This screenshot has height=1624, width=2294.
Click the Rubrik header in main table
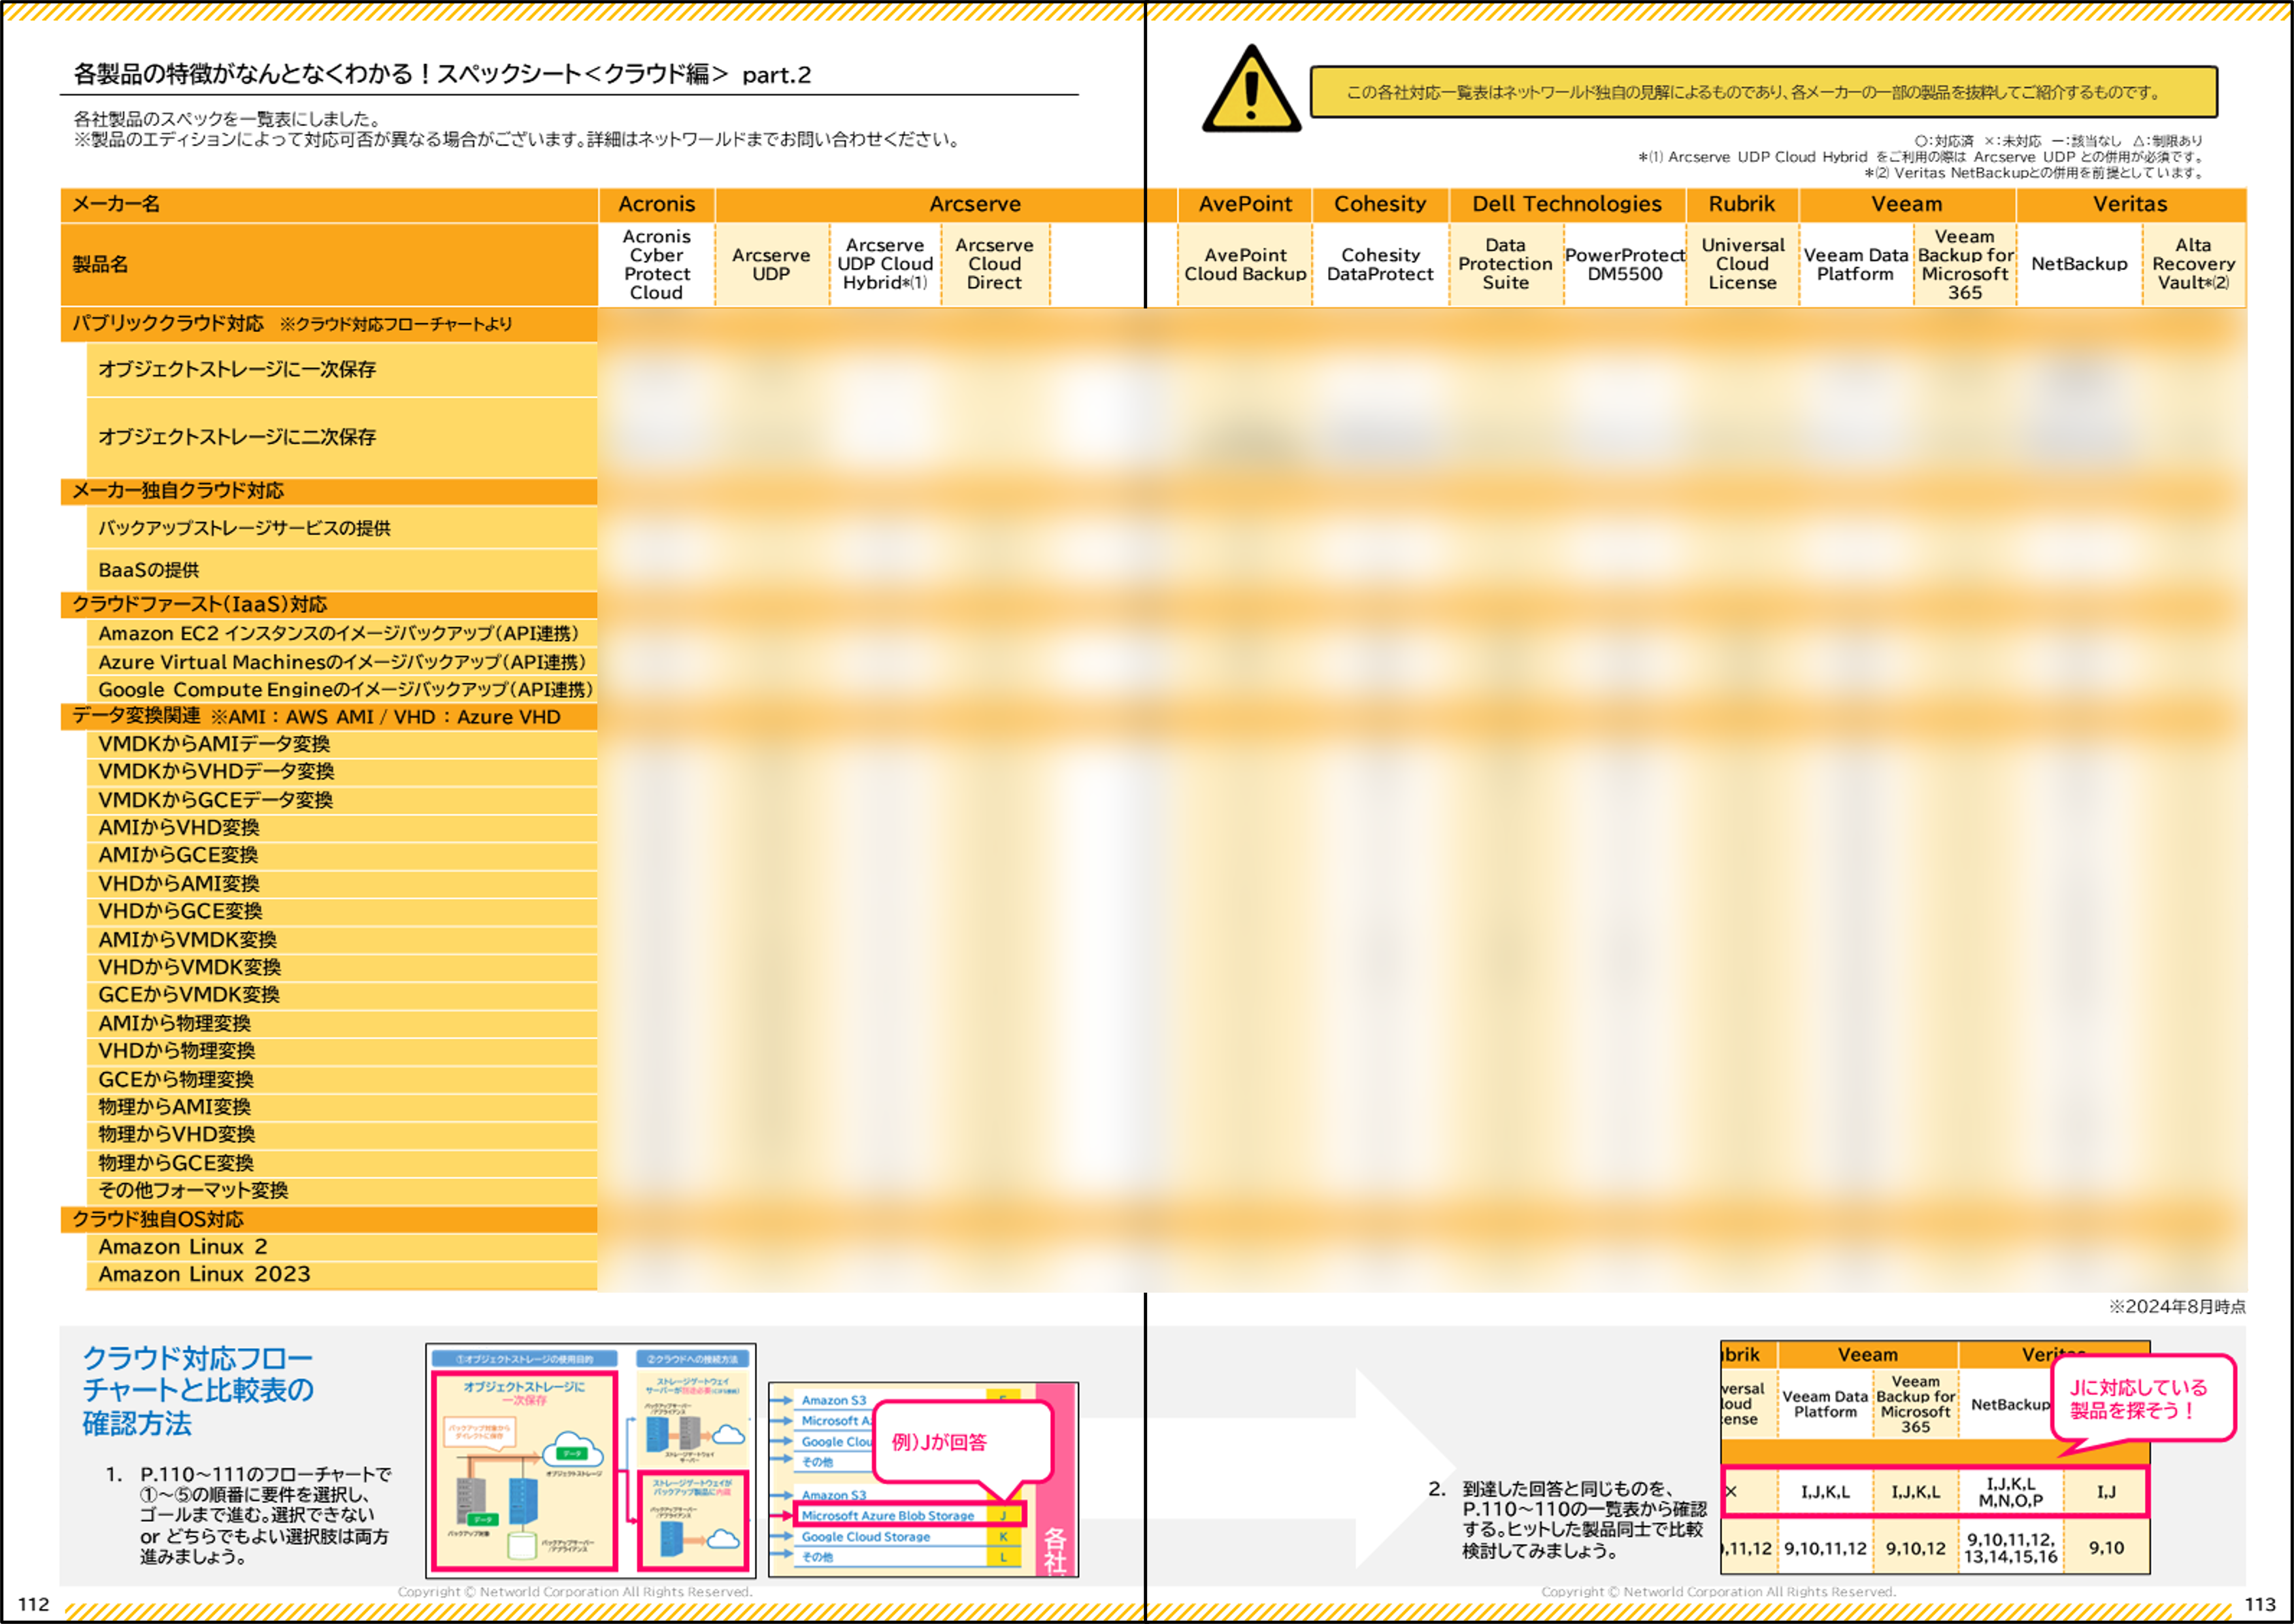point(1742,204)
